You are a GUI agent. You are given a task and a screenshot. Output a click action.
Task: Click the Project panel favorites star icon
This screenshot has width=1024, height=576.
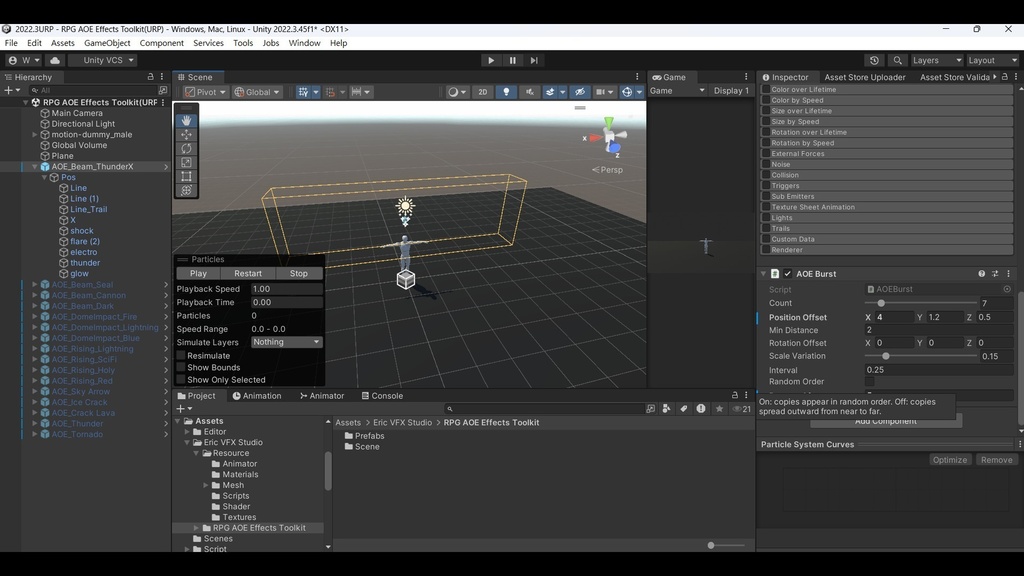coord(719,409)
